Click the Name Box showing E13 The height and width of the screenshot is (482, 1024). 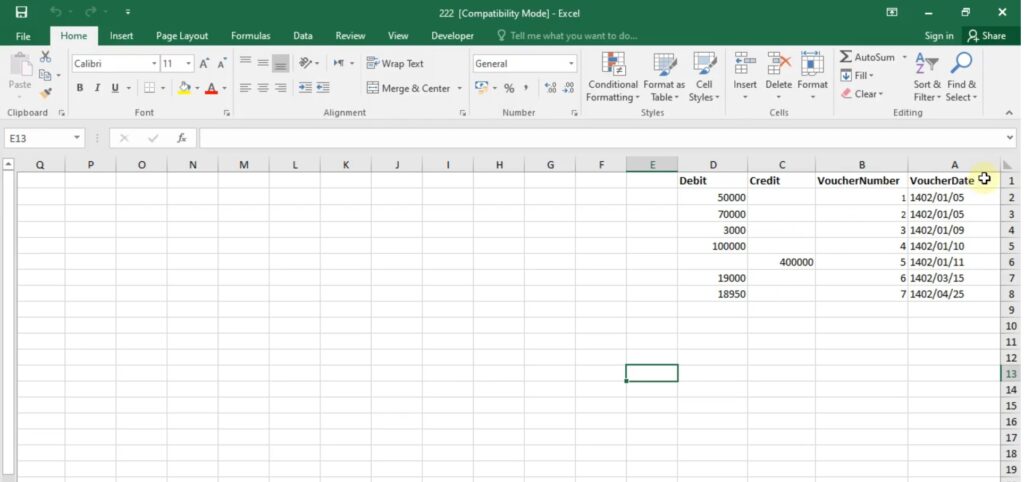(44, 138)
